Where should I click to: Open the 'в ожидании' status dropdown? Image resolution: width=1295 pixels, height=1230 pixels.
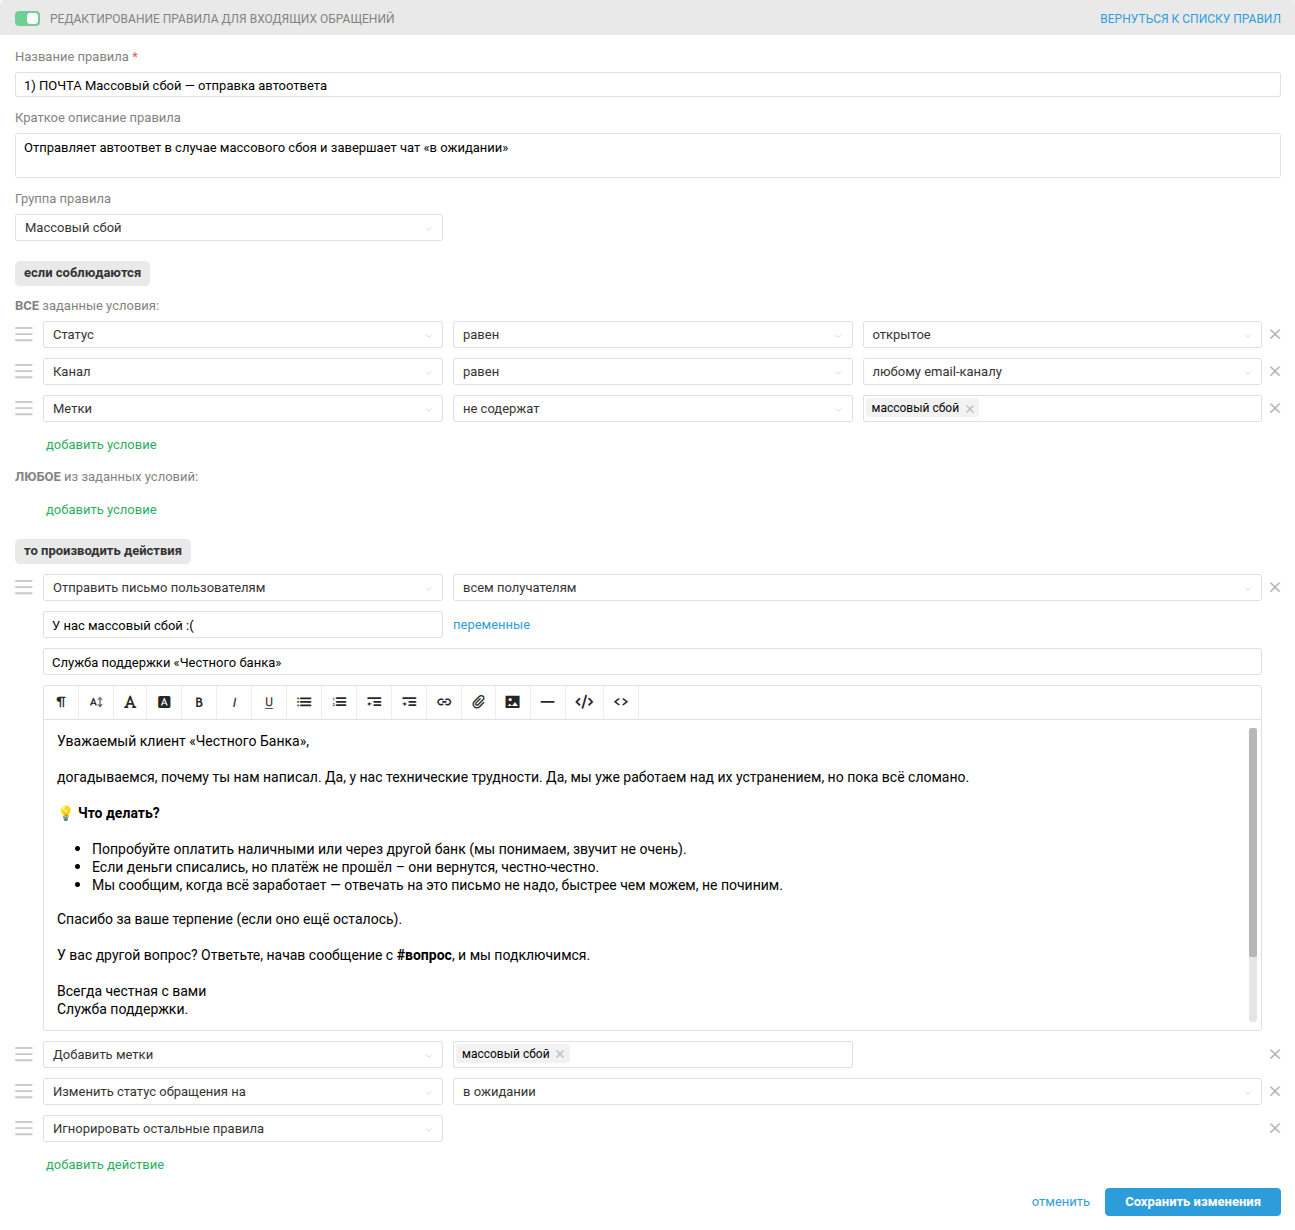tap(857, 1092)
